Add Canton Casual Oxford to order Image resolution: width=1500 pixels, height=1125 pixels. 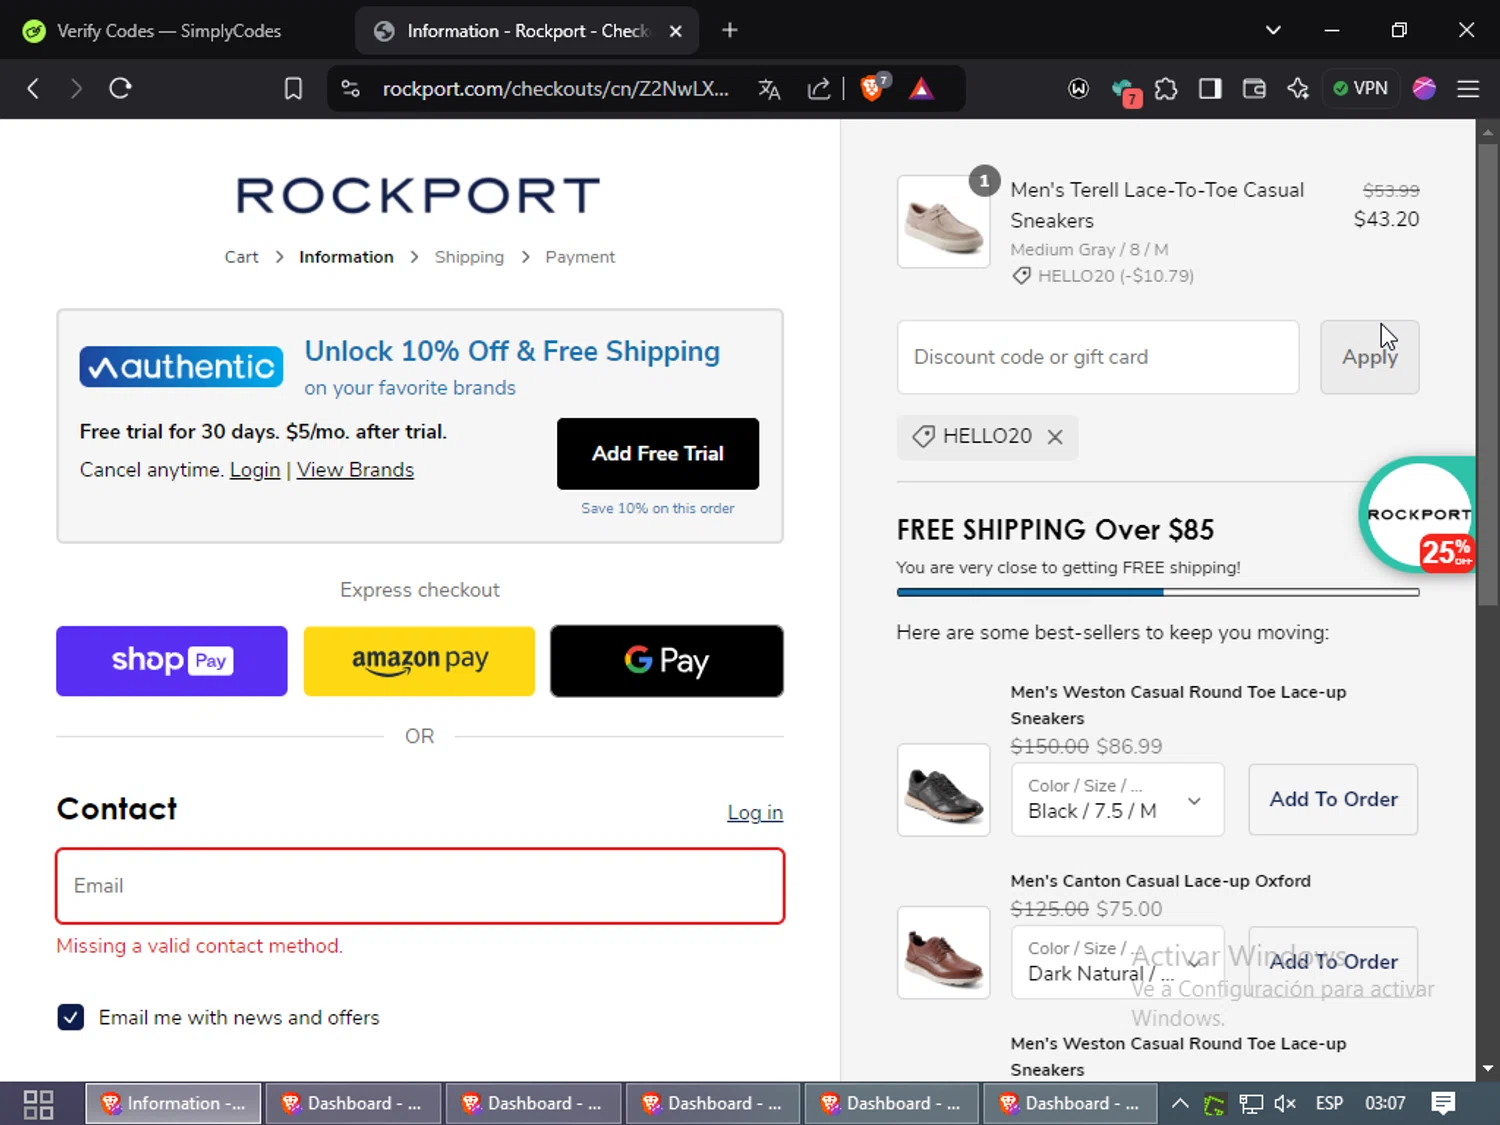point(1333,962)
